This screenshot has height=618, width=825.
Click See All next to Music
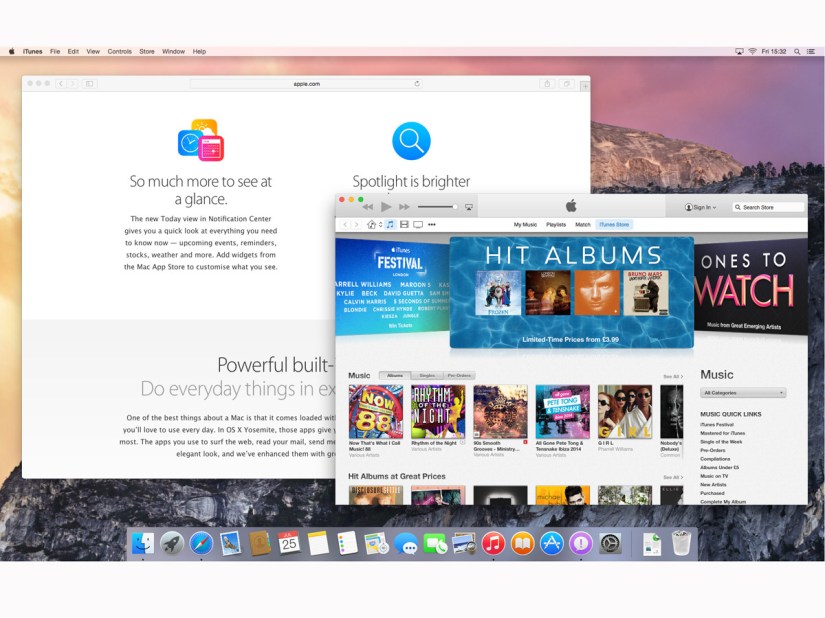pos(673,377)
